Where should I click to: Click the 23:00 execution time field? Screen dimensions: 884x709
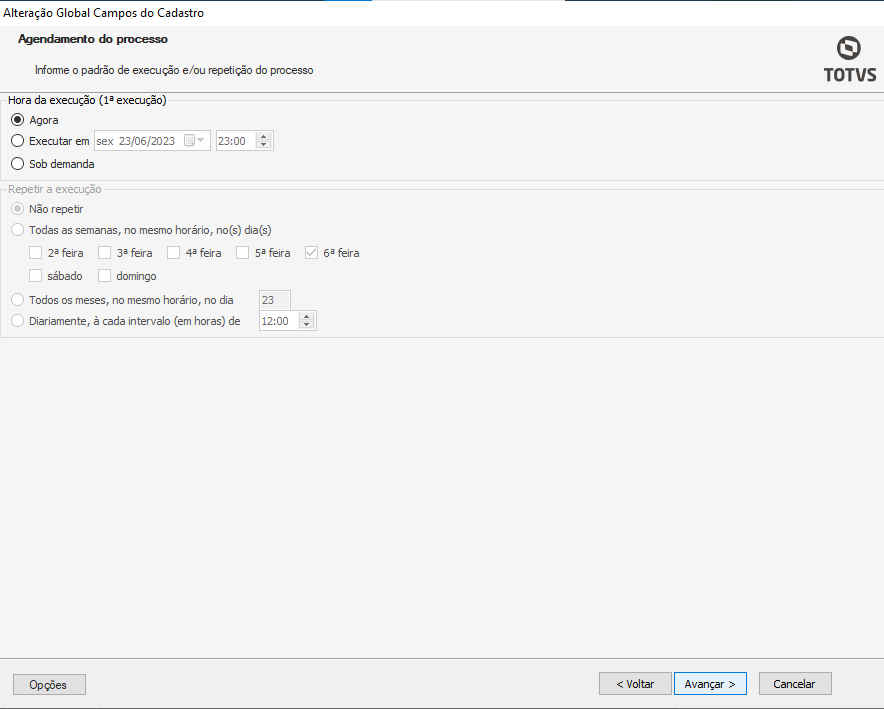(236, 141)
